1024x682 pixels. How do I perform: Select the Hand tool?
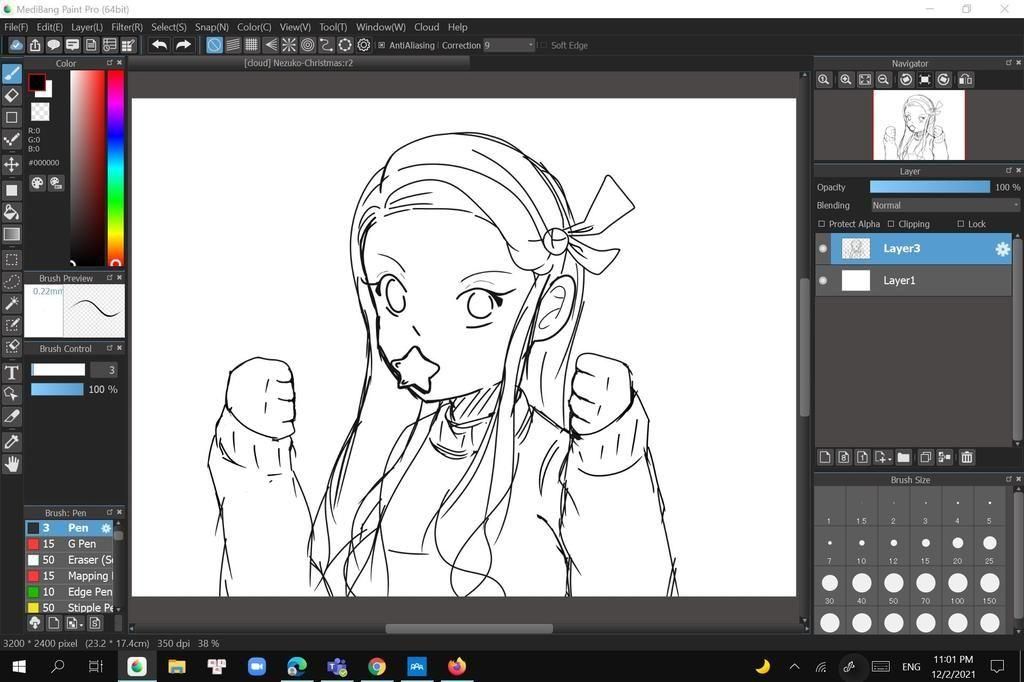pyautogui.click(x=12, y=464)
